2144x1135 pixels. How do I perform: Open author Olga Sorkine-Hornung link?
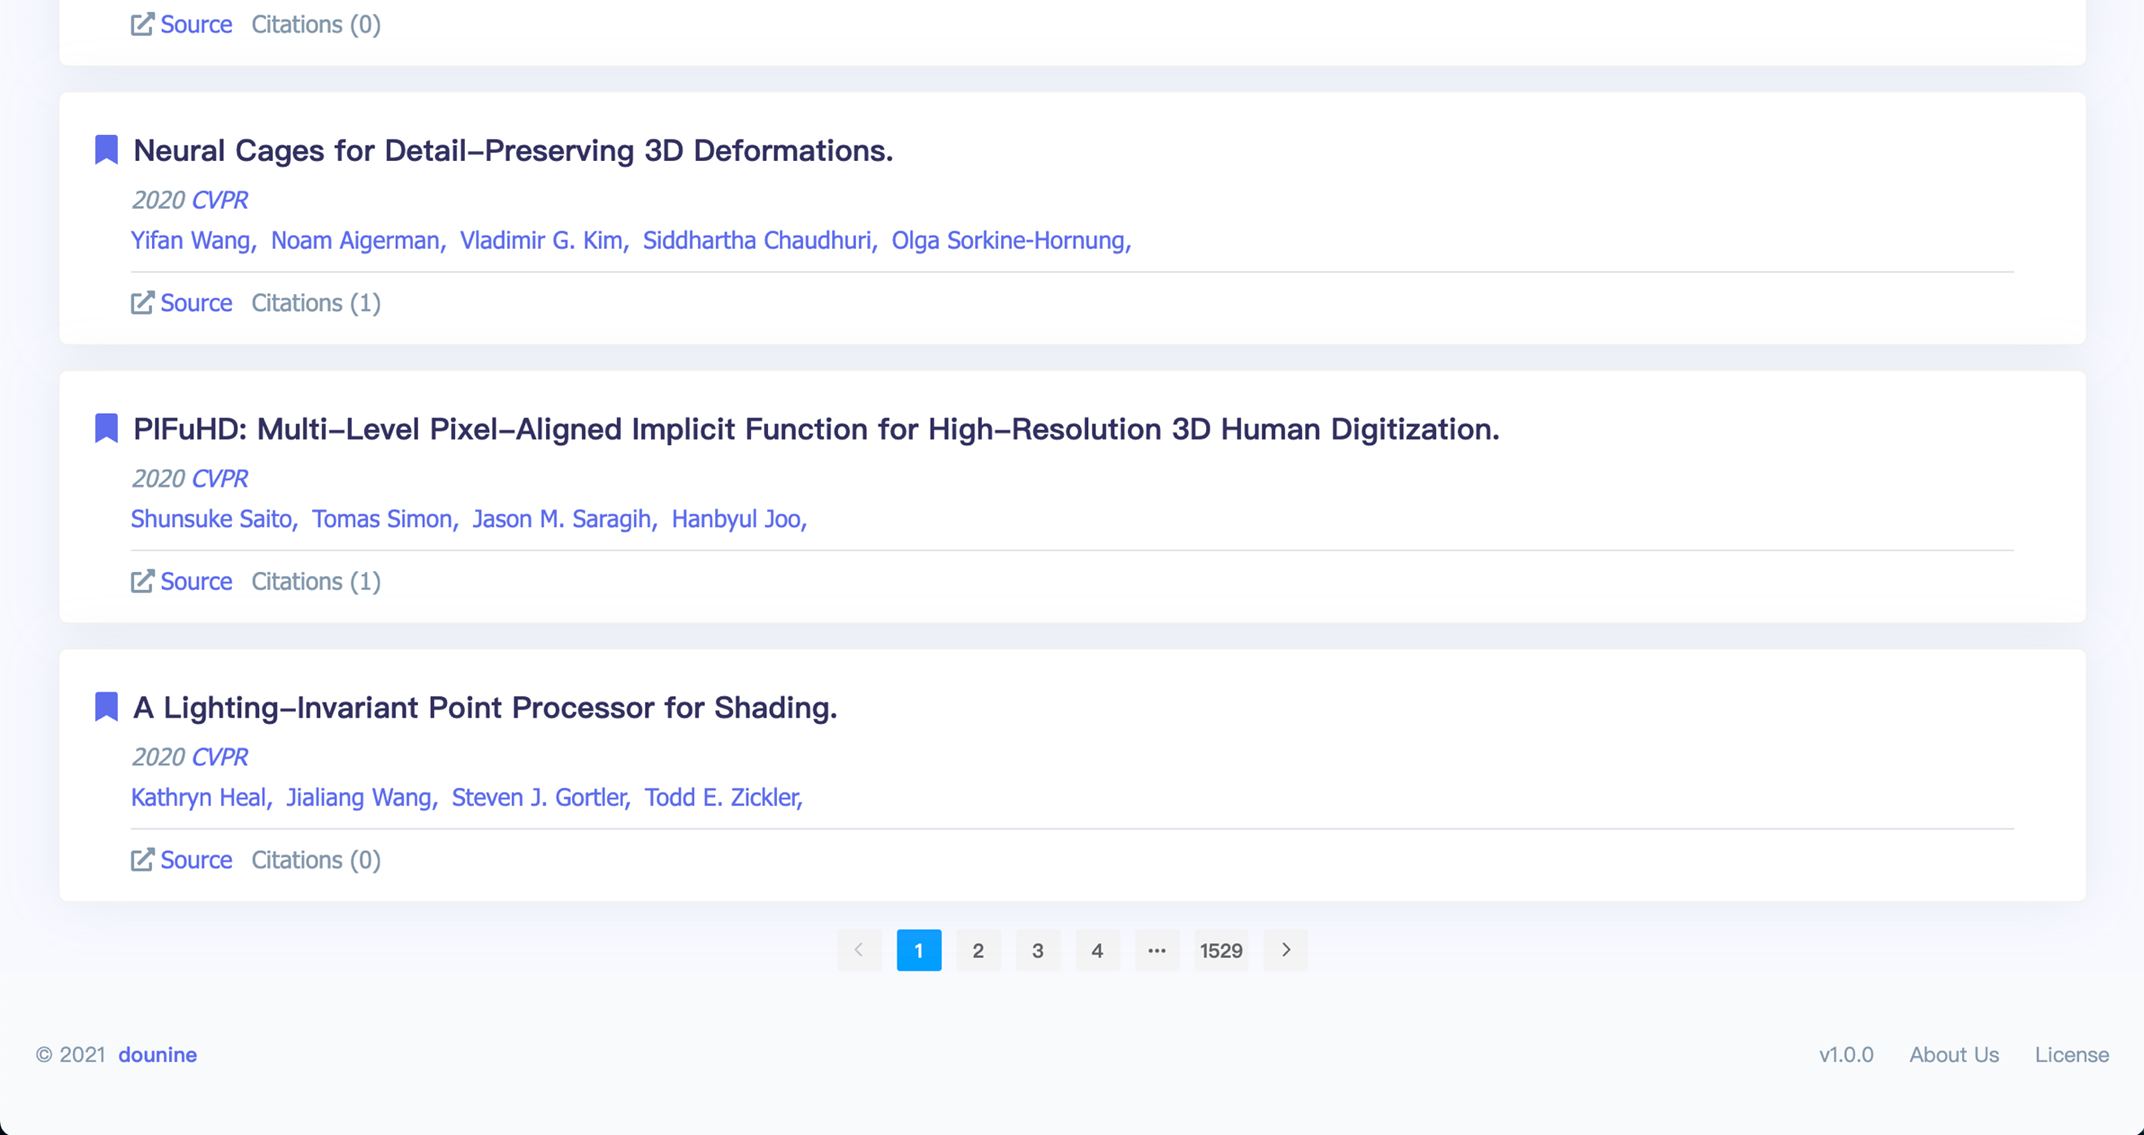click(x=1008, y=241)
